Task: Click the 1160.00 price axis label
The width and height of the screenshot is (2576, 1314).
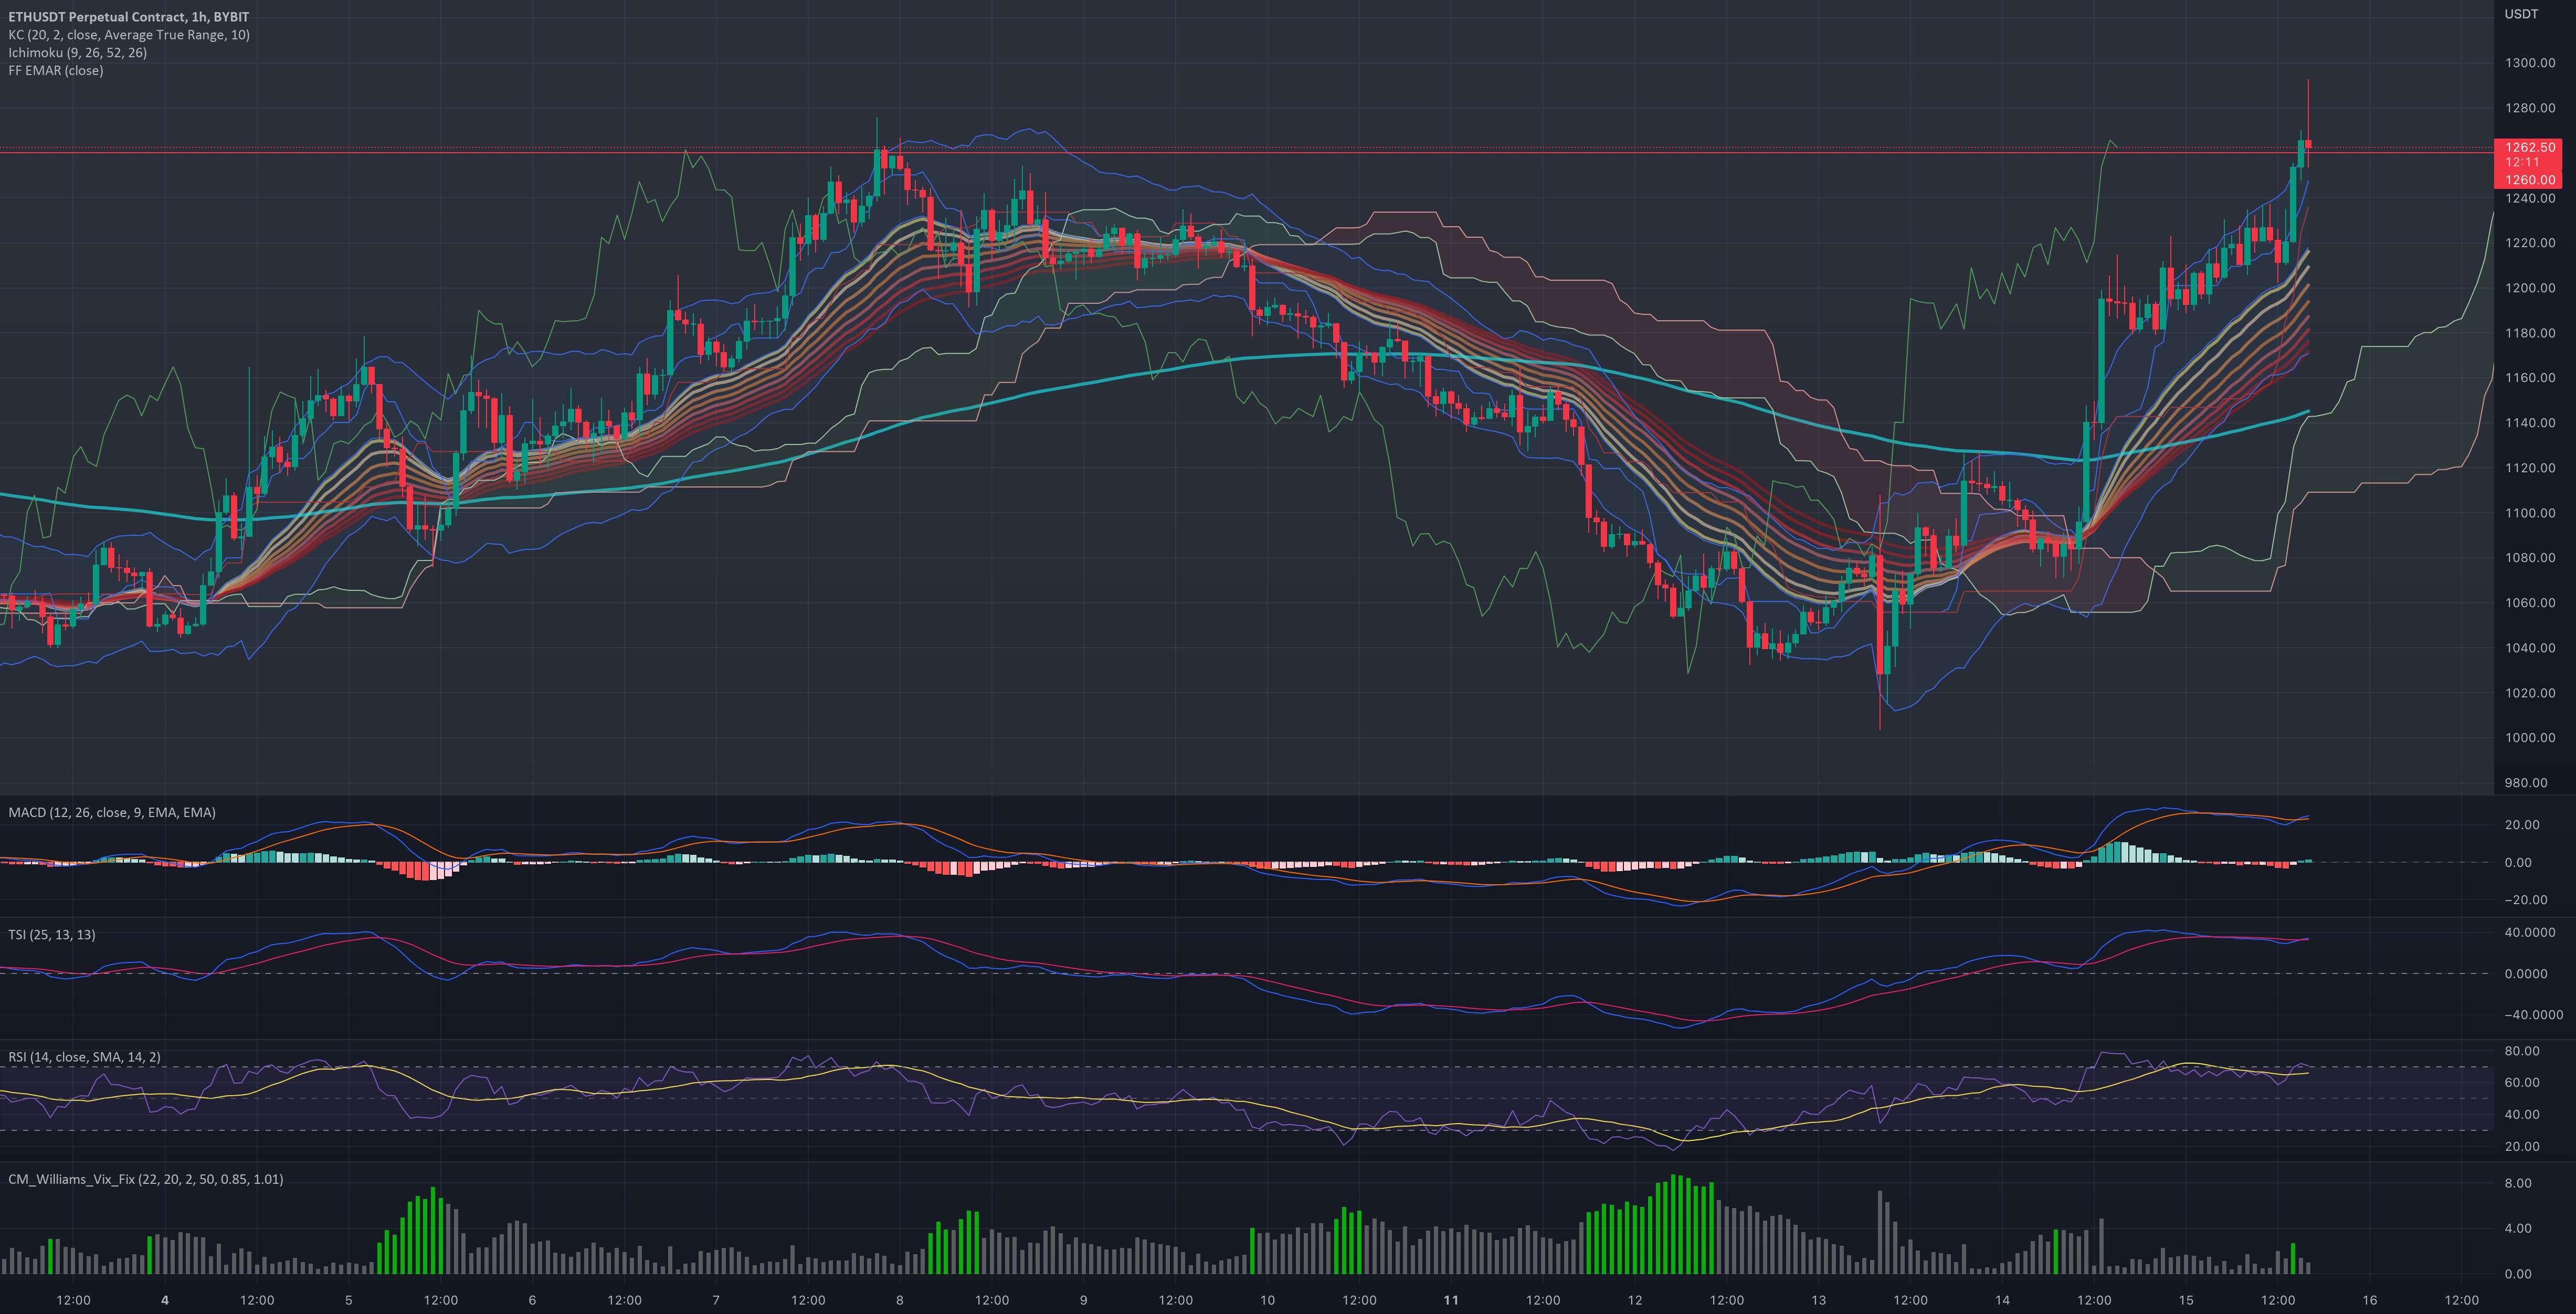Action: click(2530, 378)
